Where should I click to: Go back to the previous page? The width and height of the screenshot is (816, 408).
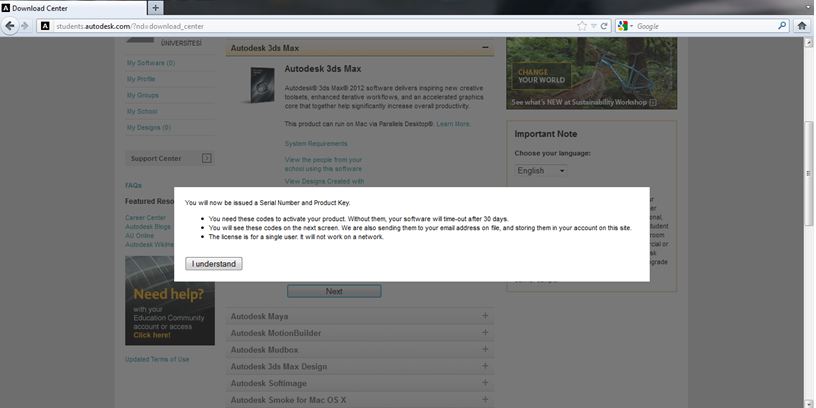point(10,26)
